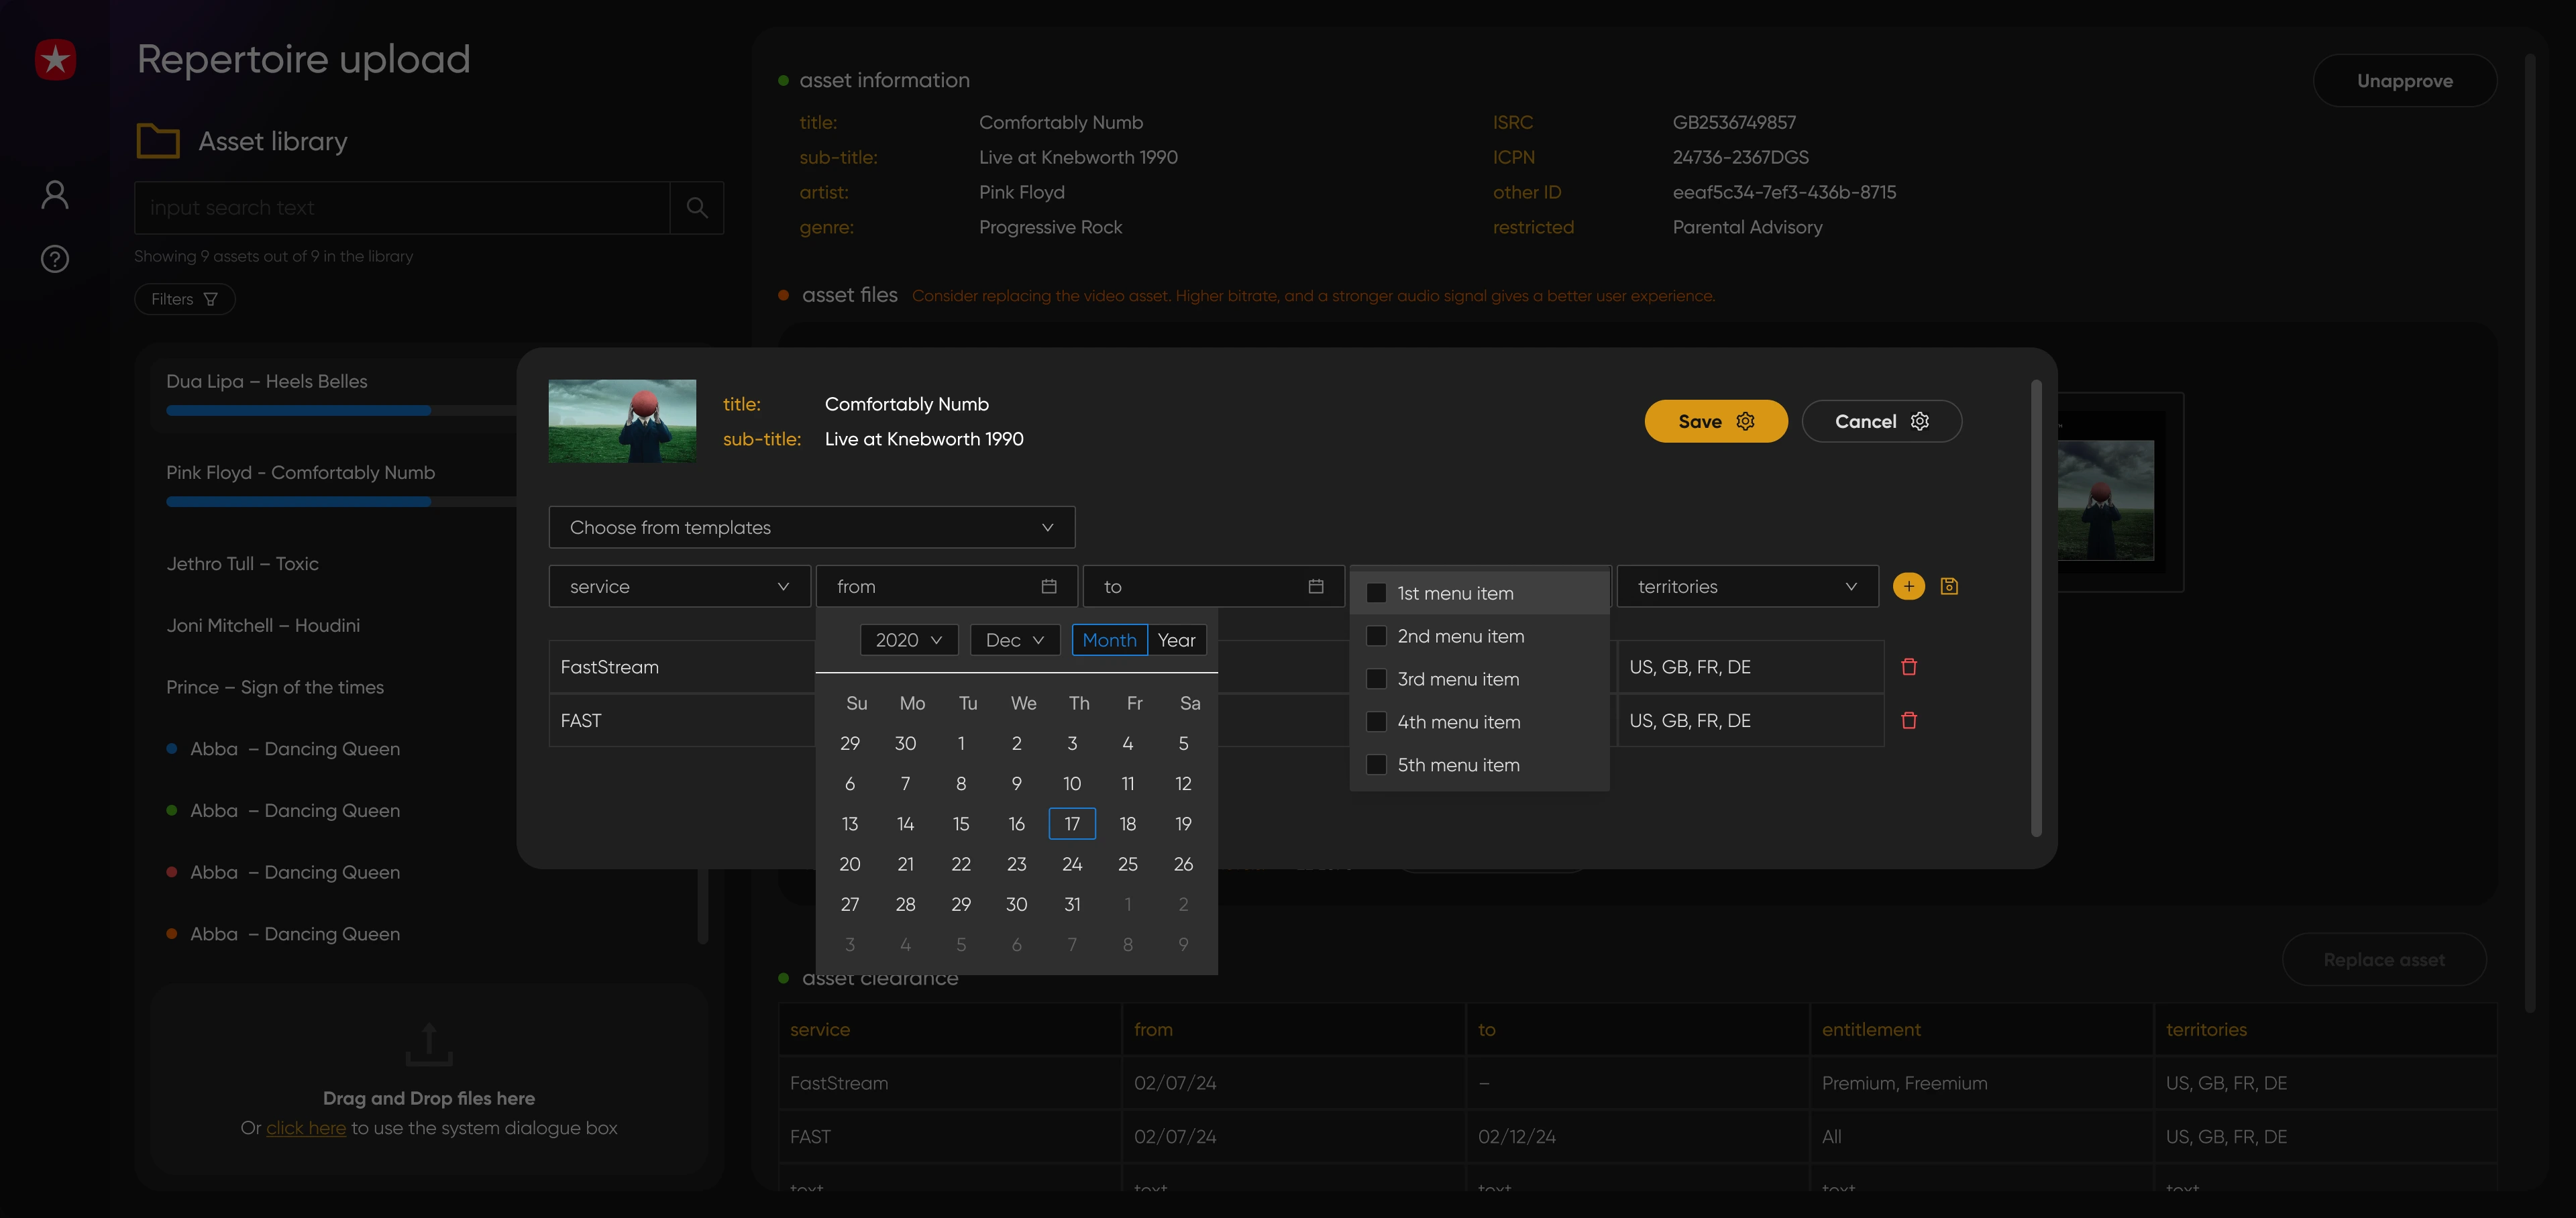Pick December 24 in the calendar
2576x1218 pixels.
pyautogui.click(x=1071, y=864)
